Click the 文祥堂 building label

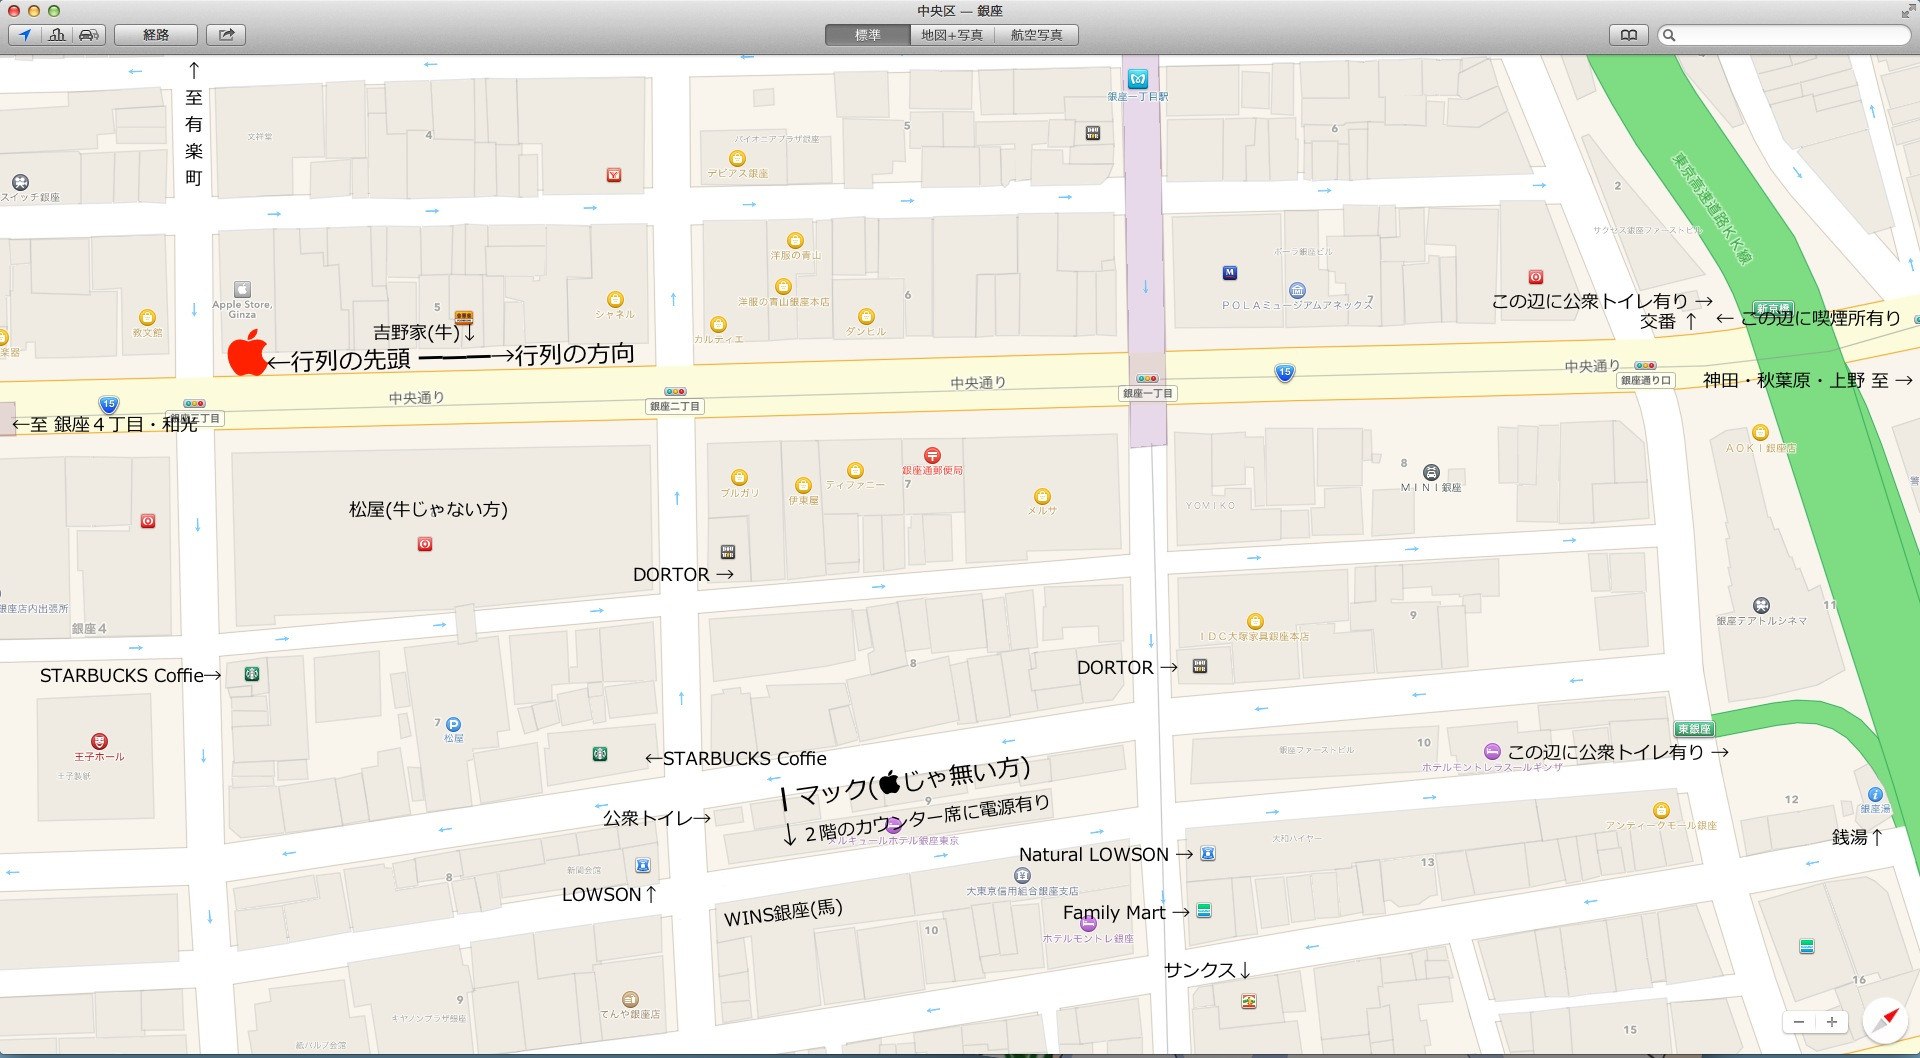pyautogui.click(x=260, y=136)
